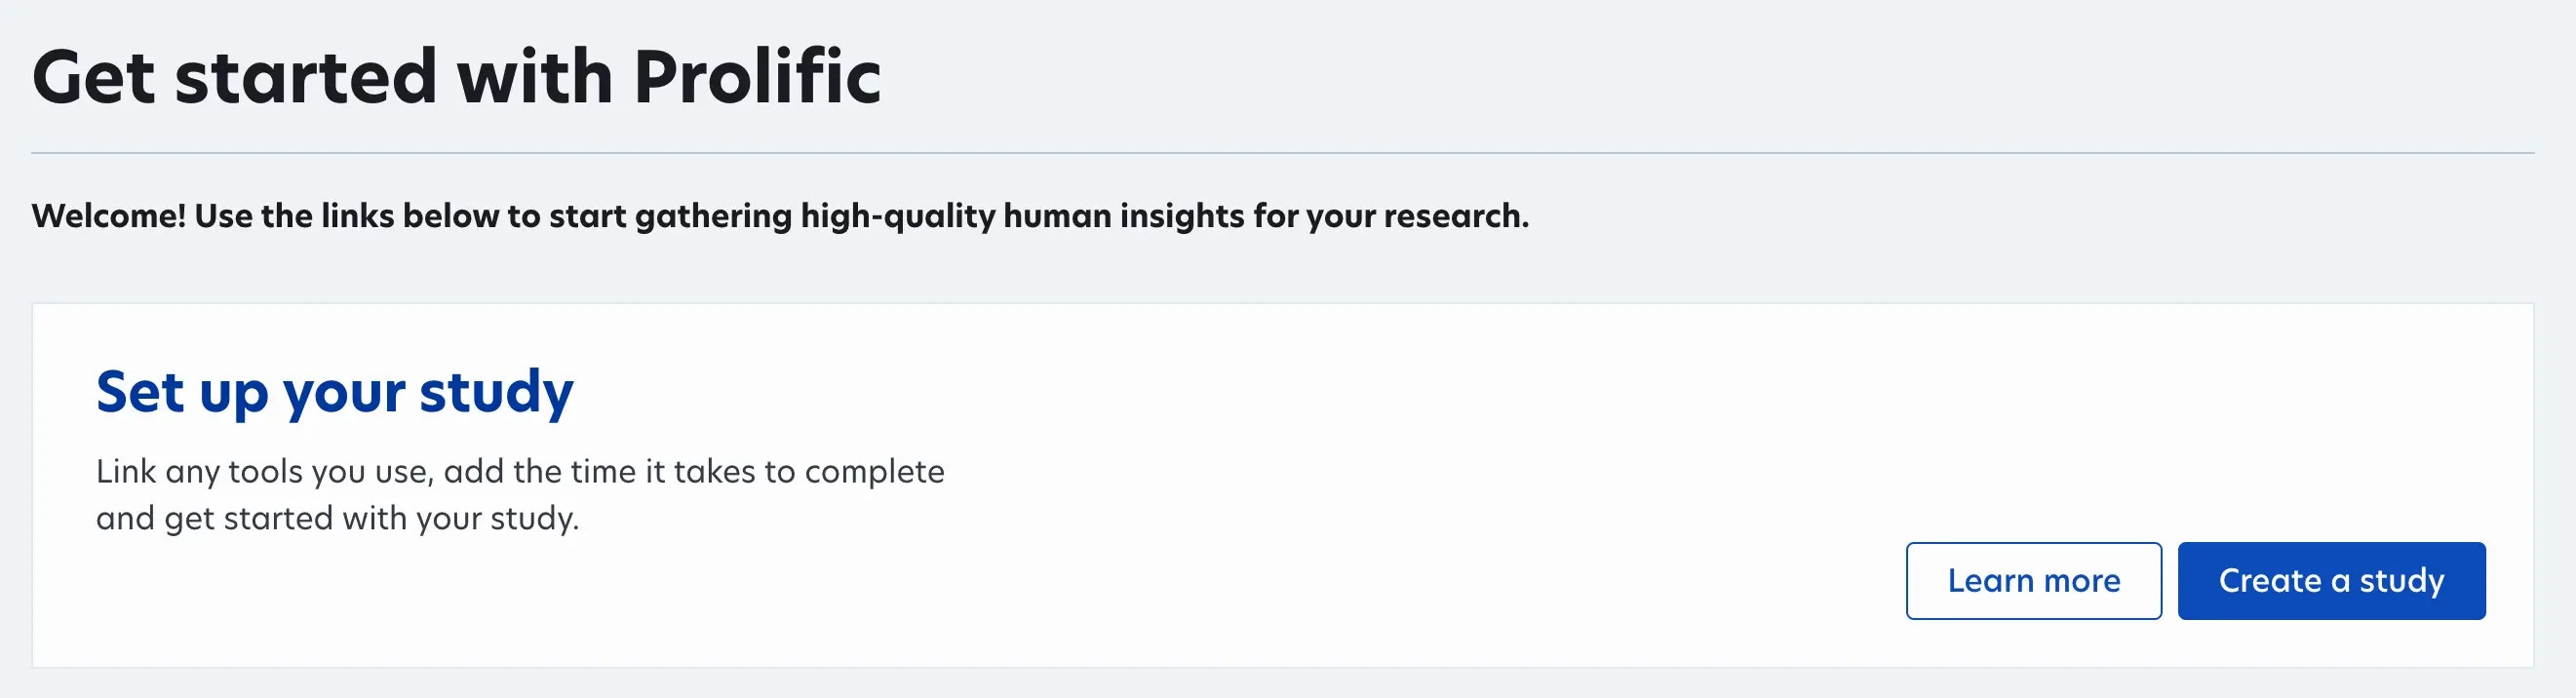
Task: Click the Welcome subtitle sentence
Action: (x=780, y=216)
